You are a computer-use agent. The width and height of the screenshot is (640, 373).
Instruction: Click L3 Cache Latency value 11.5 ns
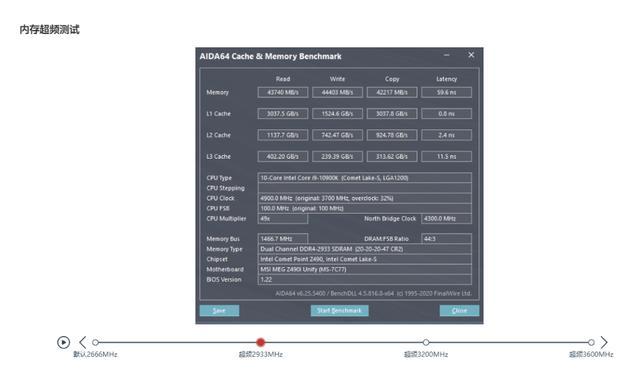pos(447,156)
